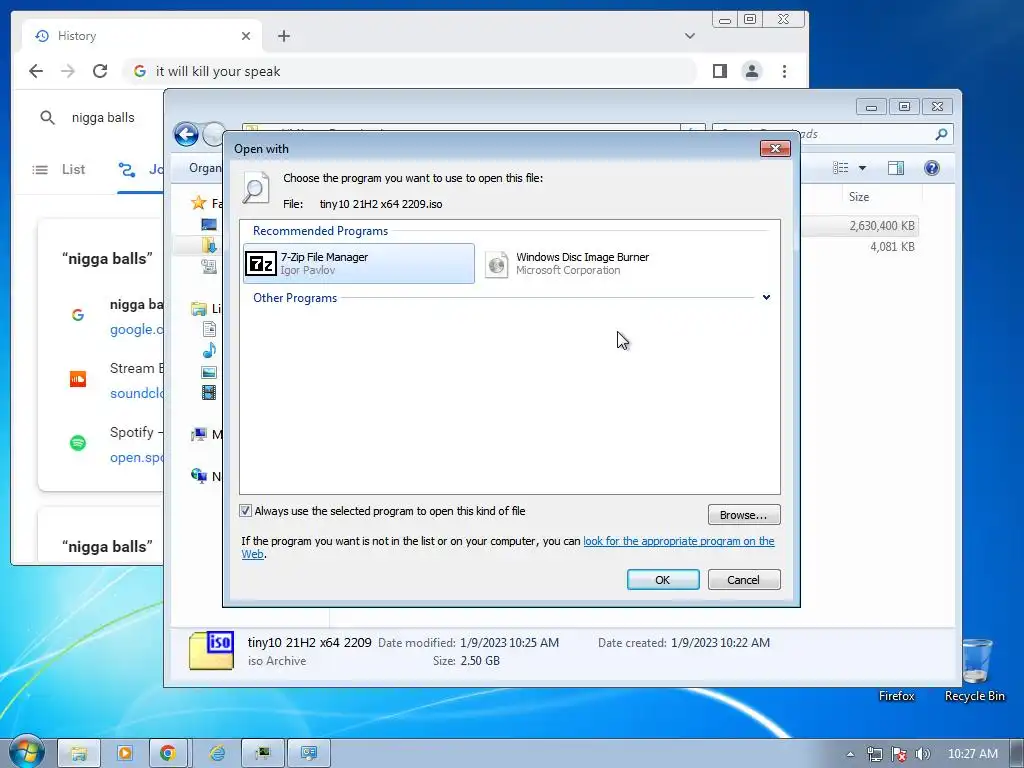Click Chrome back arrow
The width and height of the screenshot is (1024, 768).
click(36, 71)
